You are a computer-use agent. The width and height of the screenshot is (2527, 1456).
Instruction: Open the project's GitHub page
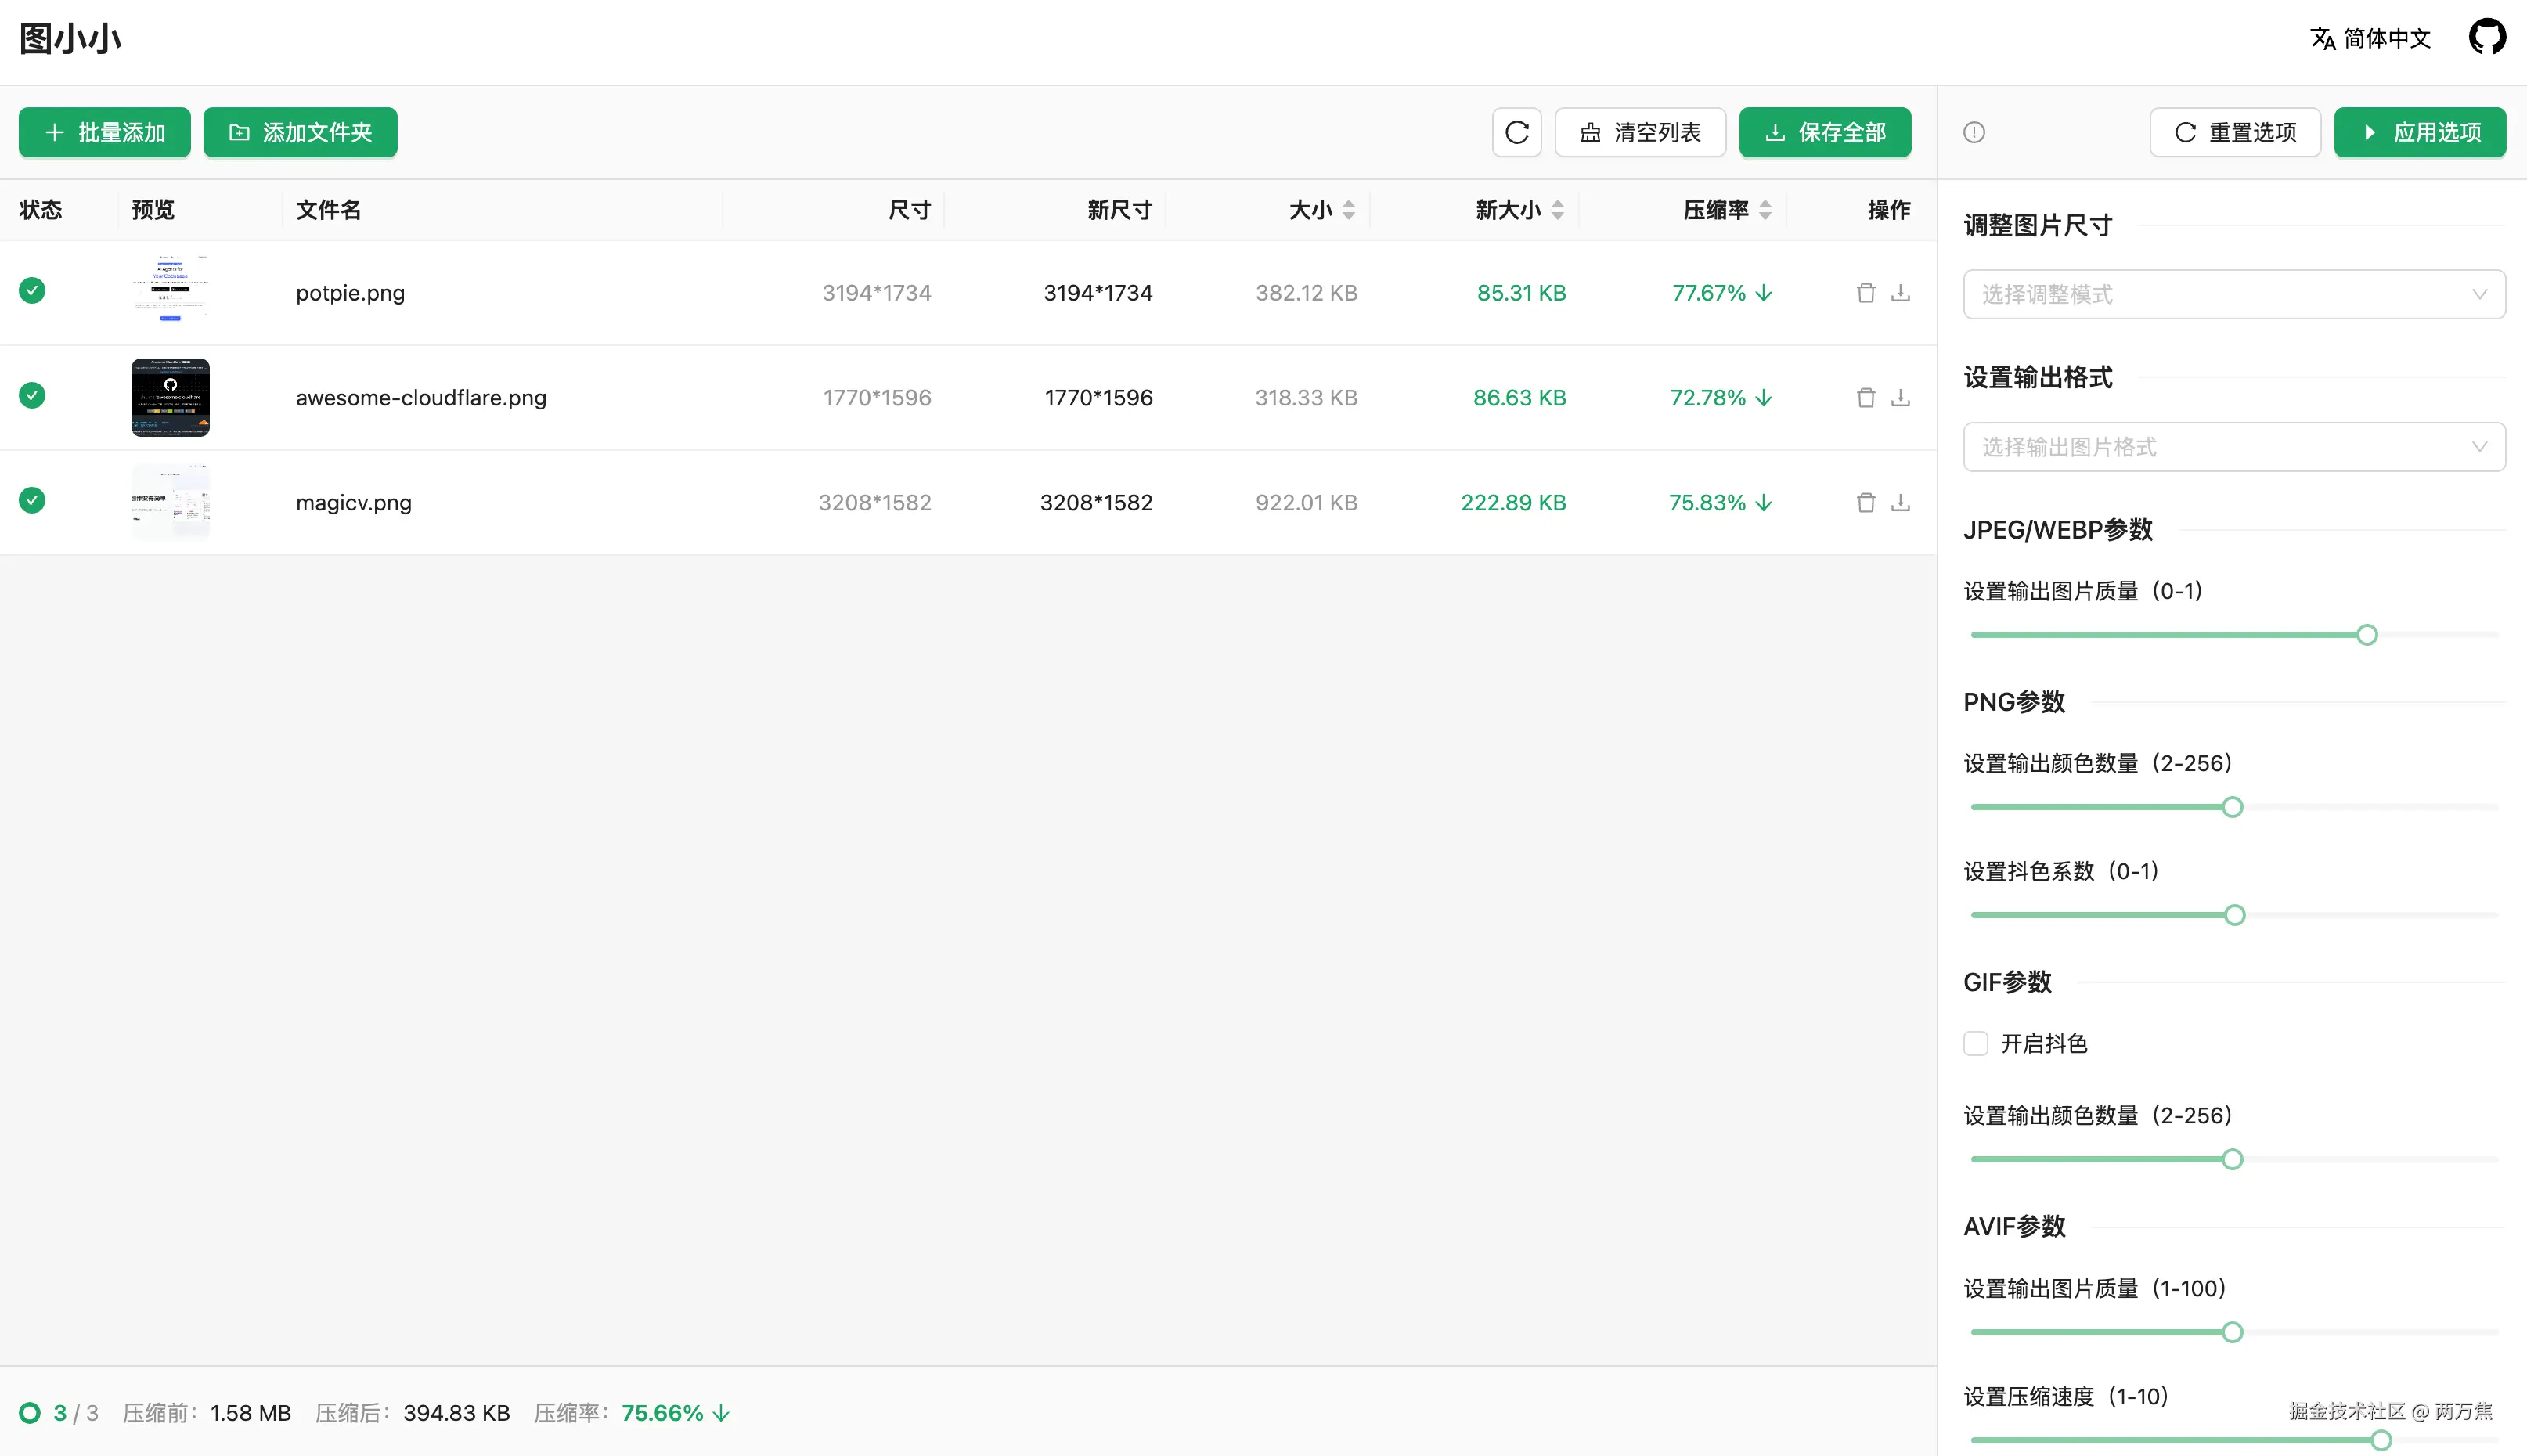point(2488,37)
